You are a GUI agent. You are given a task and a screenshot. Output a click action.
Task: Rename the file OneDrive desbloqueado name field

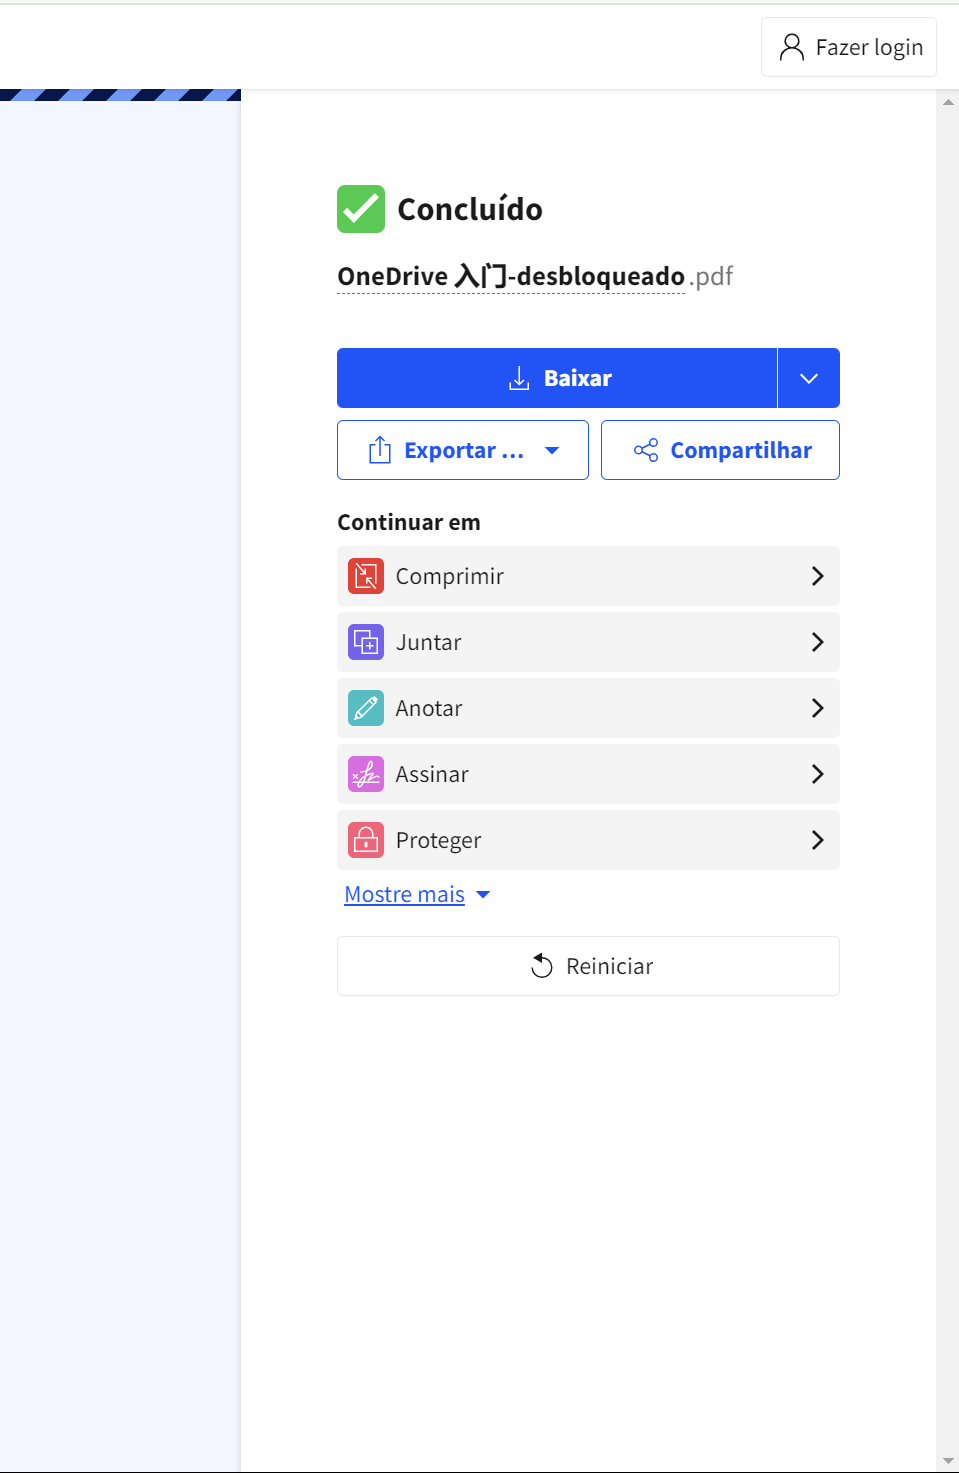(511, 276)
